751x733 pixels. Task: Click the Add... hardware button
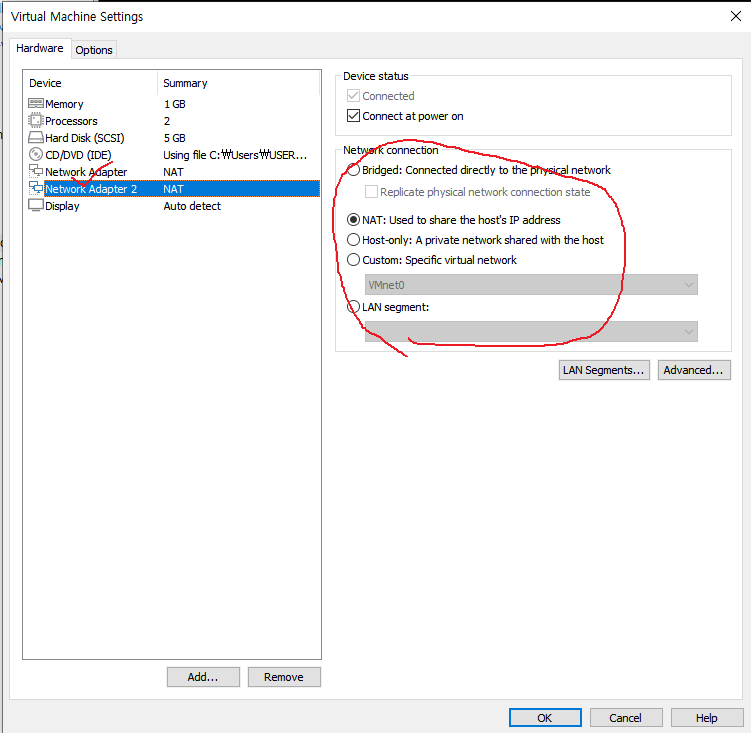pos(203,677)
